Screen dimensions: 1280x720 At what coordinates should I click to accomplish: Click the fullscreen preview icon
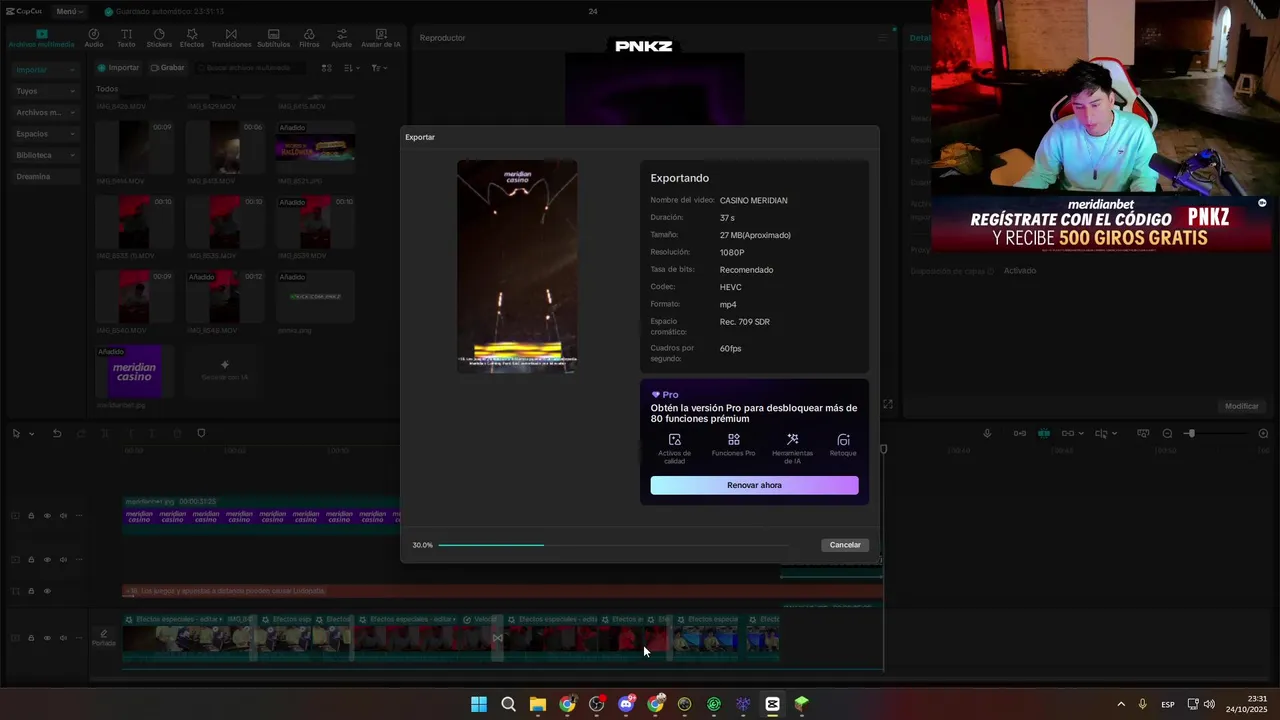coord(887,404)
